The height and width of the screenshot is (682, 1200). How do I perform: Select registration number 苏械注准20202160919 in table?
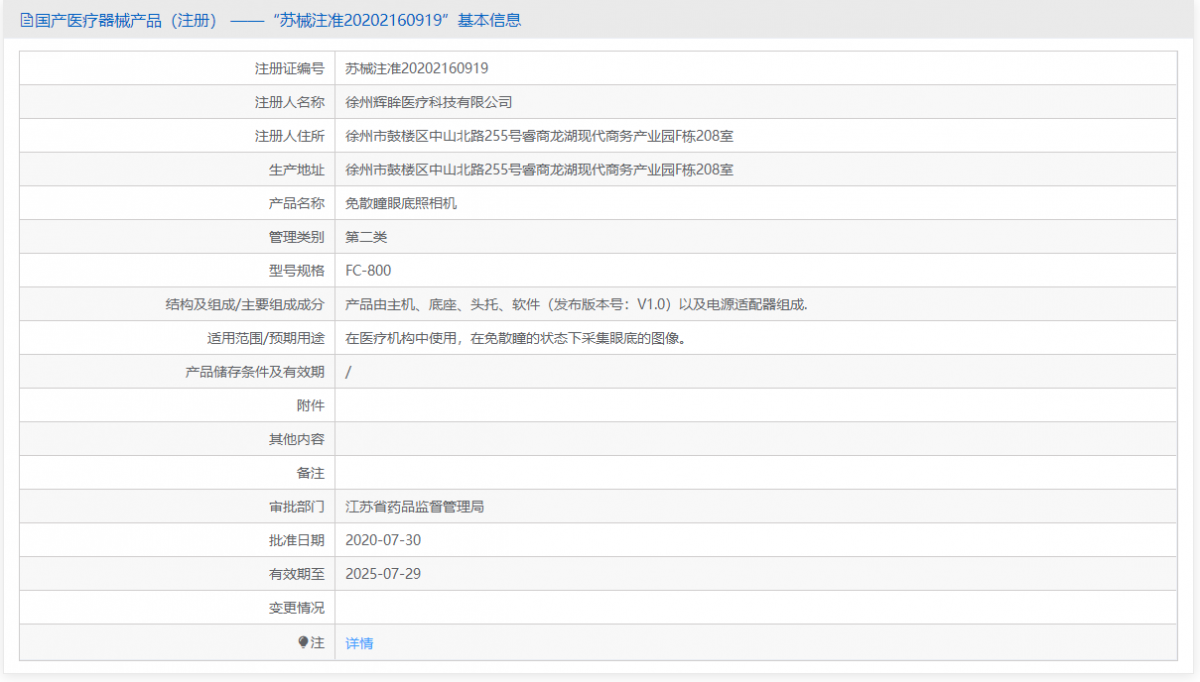417,68
